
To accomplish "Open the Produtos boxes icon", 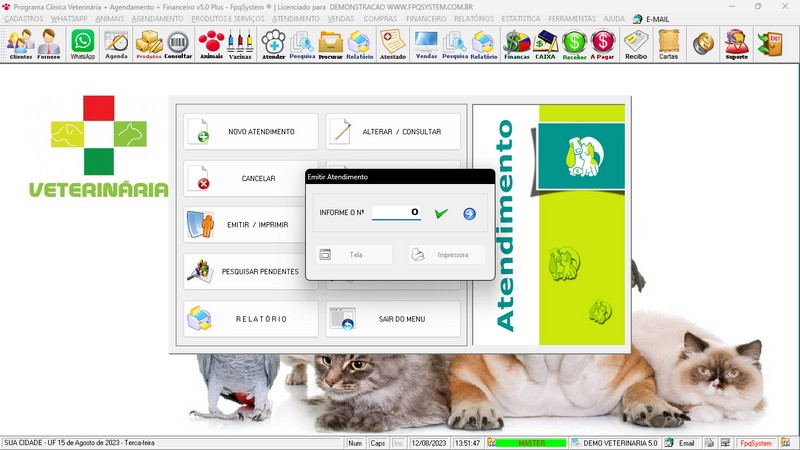I will [x=149, y=44].
